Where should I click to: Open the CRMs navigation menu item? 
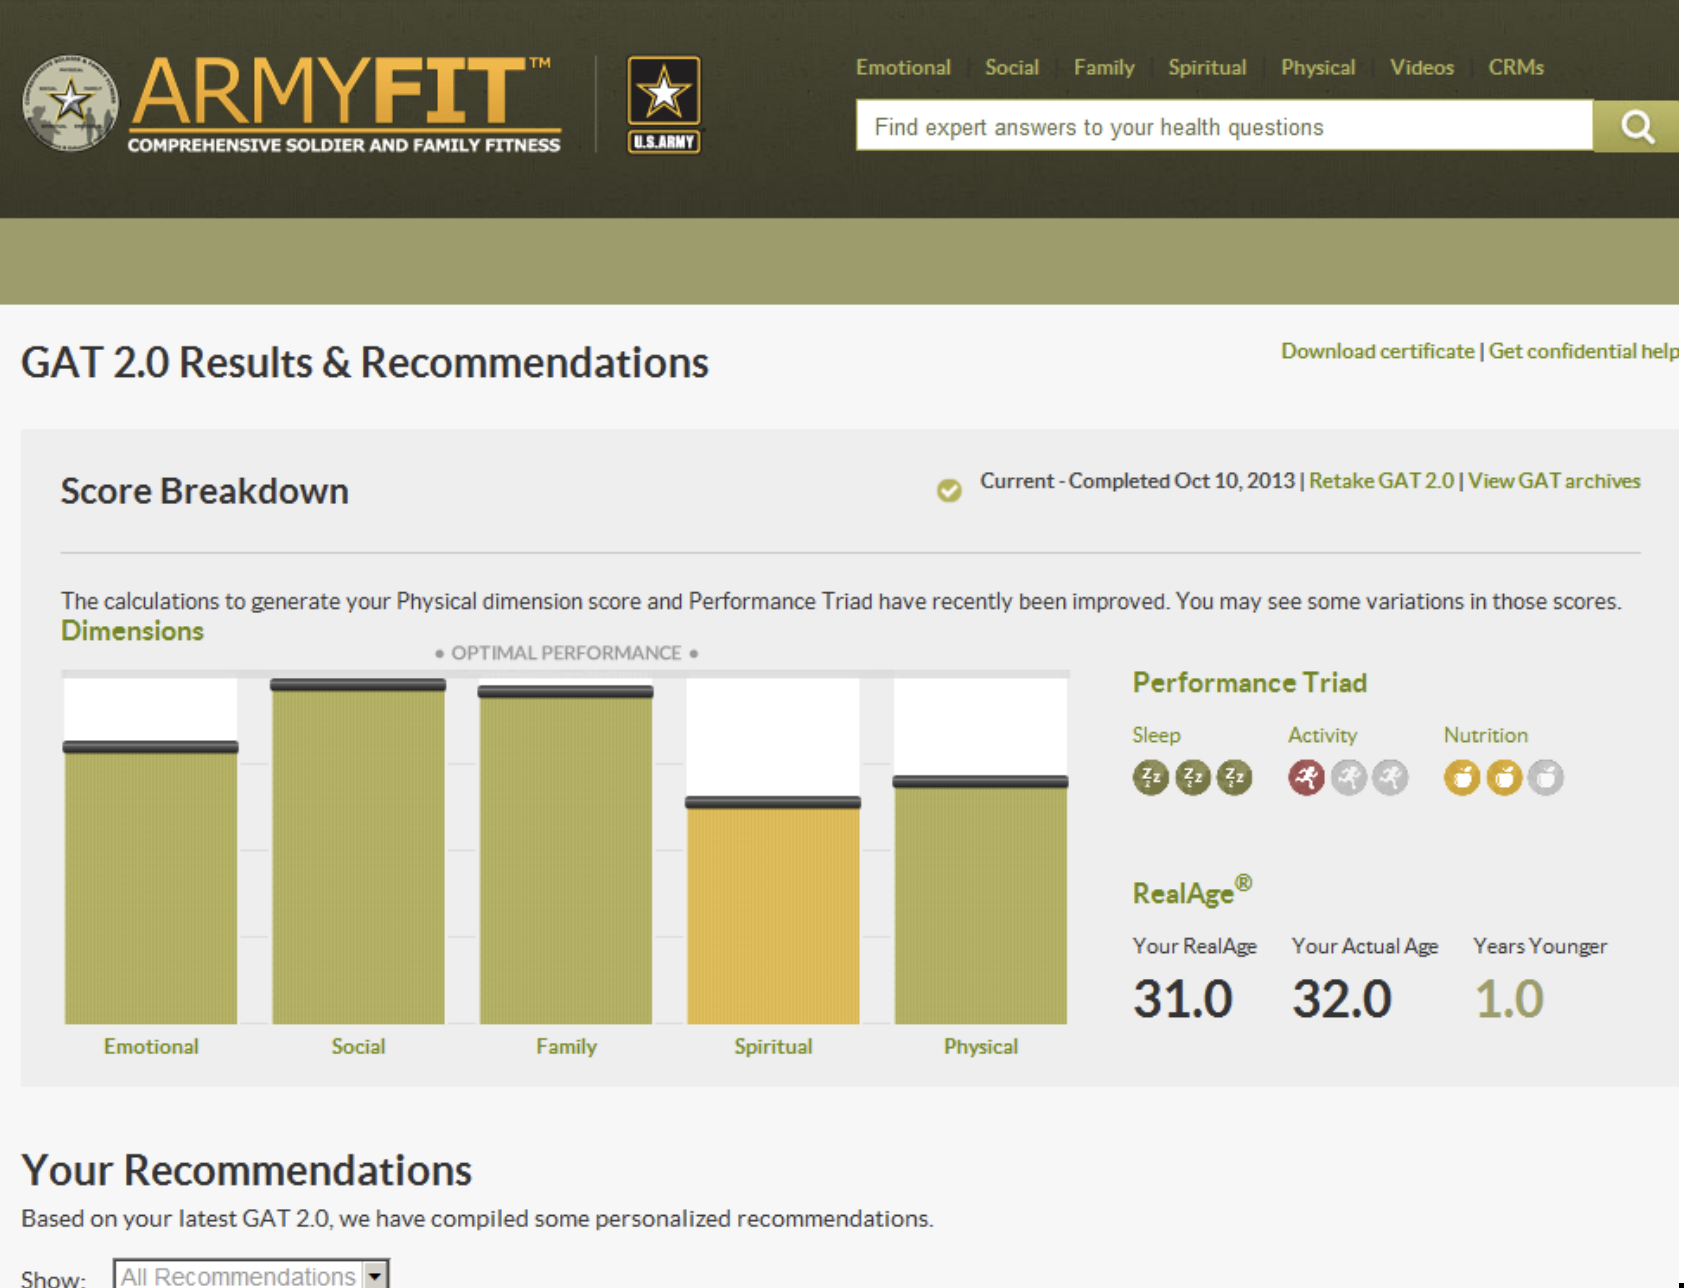click(x=1516, y=67)
